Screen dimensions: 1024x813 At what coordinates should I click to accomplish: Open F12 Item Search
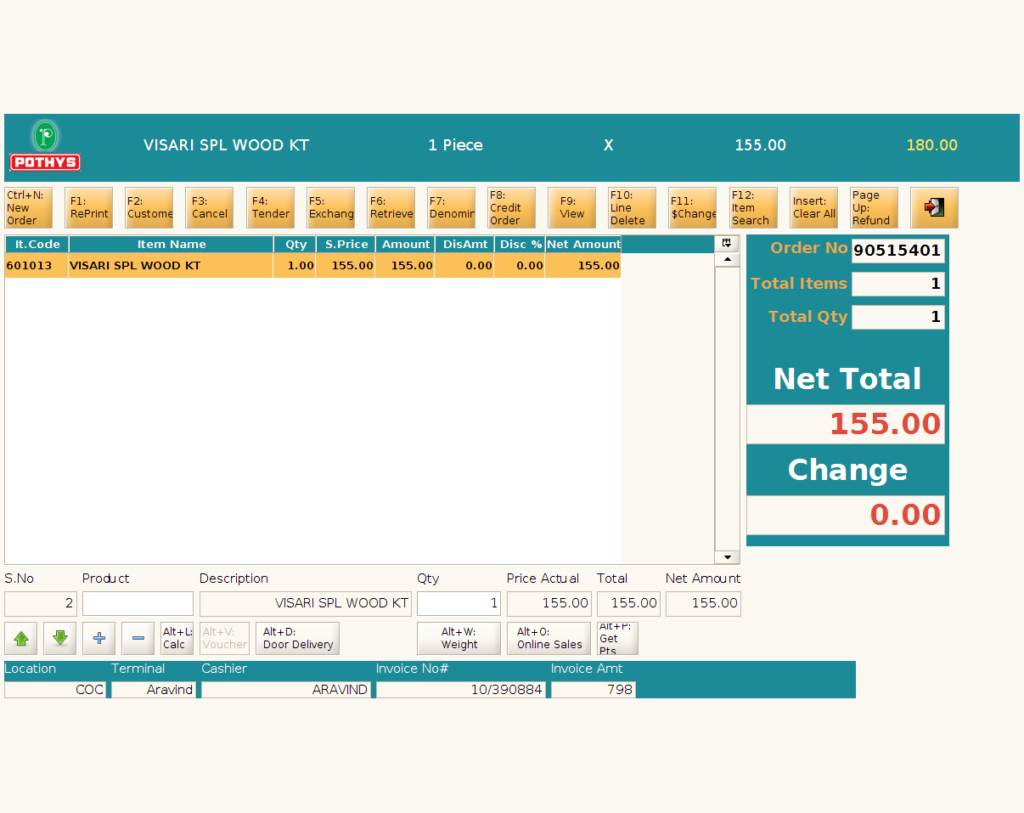(753, 208)
